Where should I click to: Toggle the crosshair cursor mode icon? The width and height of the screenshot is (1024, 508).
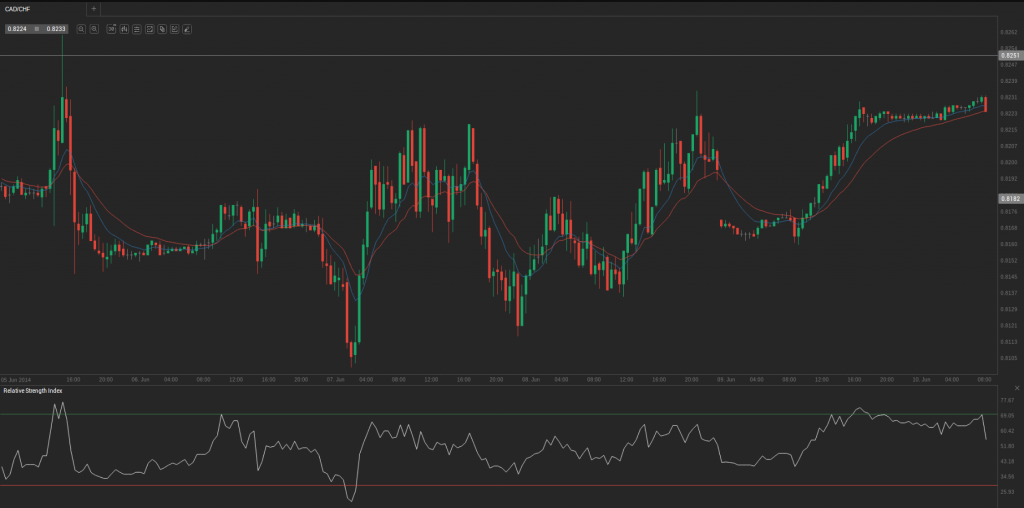point(111,29)
